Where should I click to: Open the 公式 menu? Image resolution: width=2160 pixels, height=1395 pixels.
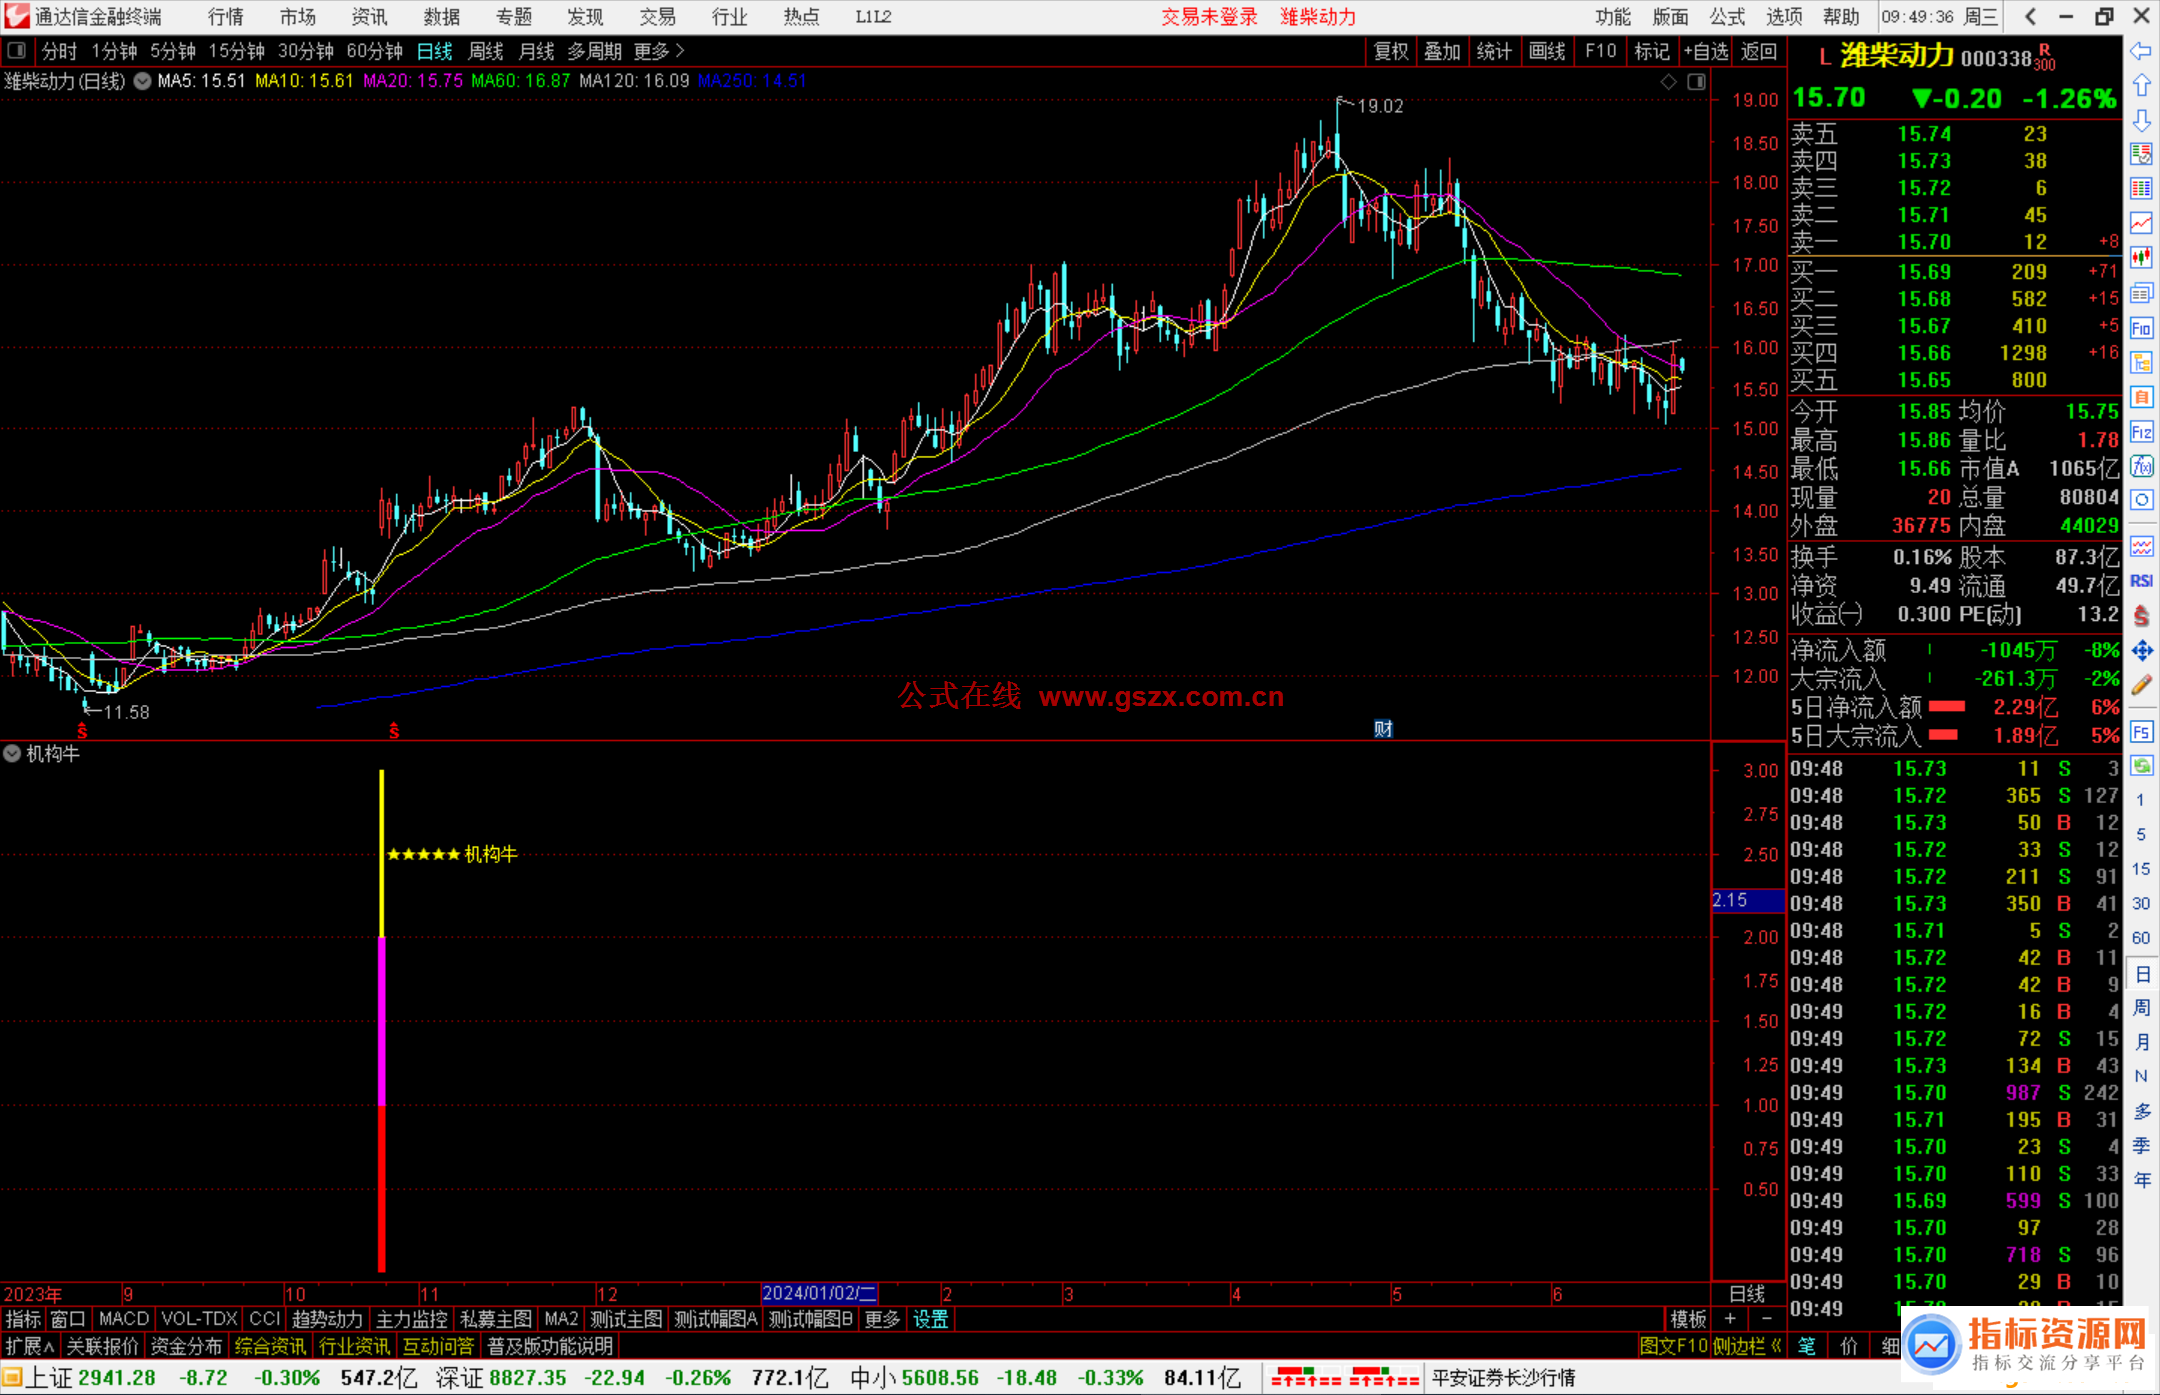[1727, 17]
